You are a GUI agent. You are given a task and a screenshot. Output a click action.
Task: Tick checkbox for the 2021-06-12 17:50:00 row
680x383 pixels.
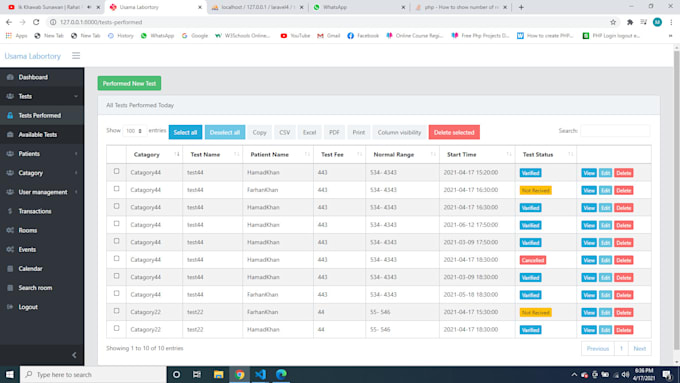(116, 223)
